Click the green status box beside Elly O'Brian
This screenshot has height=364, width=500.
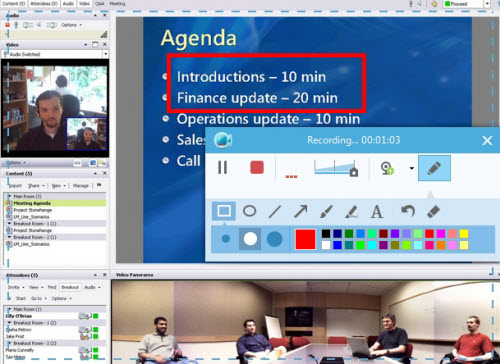coord(96,316)
